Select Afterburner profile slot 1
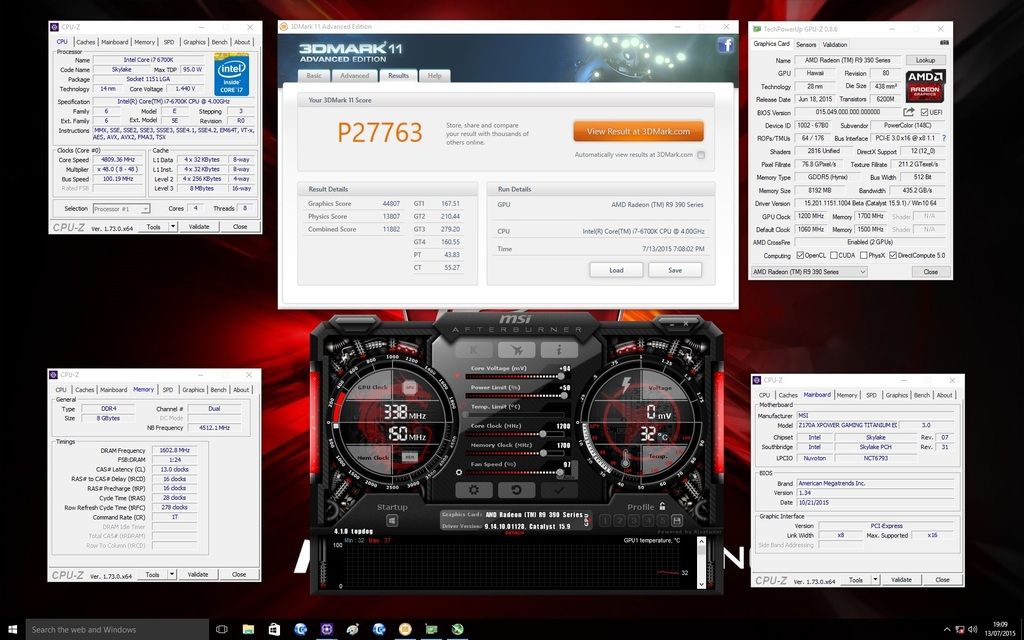This screenshot has height=640, width=1024. click(x=605, y=520)
